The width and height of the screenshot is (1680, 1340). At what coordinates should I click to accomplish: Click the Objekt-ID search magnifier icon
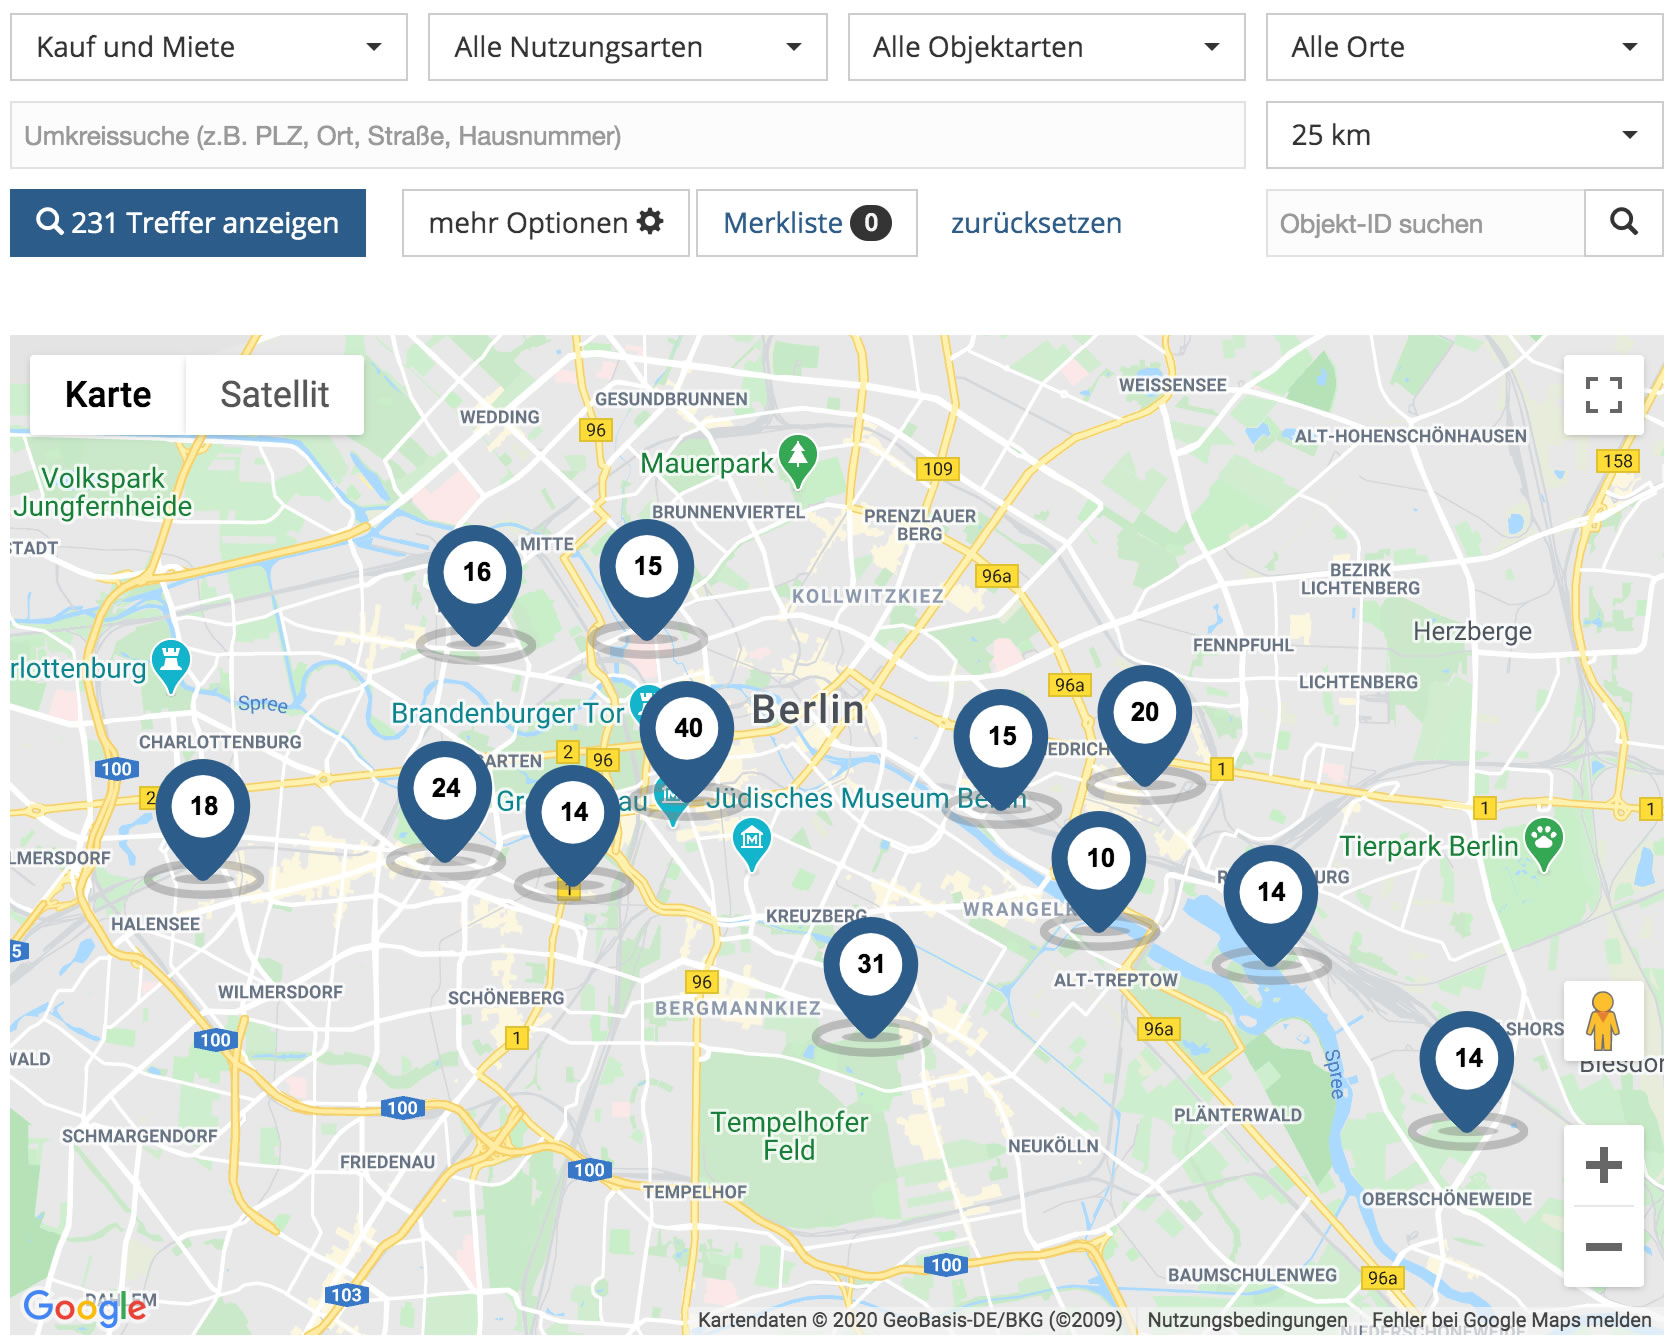pyautogui.click(x=1624, y=223)
